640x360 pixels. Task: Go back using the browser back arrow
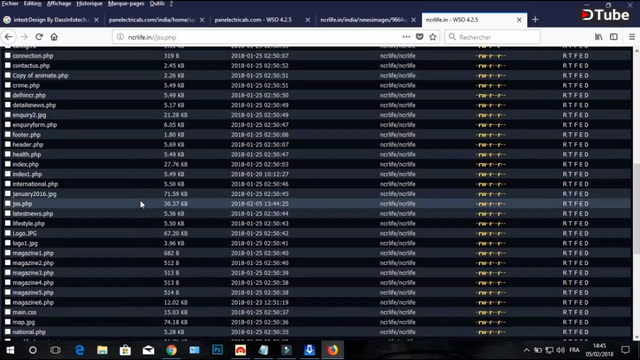pos(9,37)
